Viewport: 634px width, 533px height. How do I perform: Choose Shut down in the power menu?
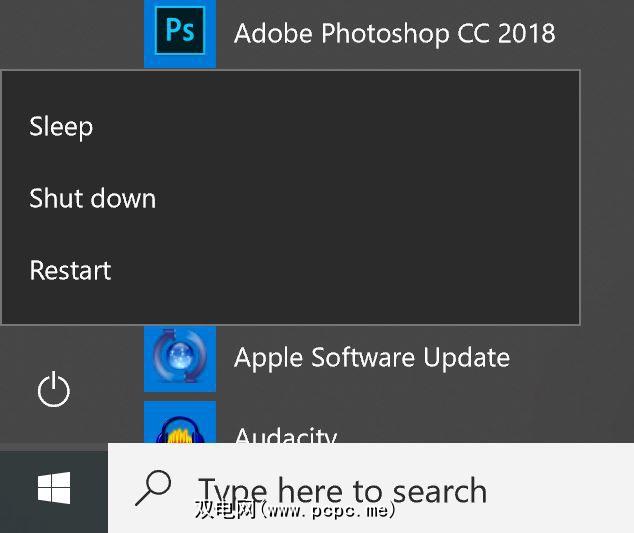pyautogui.click(x=92, y=198)
